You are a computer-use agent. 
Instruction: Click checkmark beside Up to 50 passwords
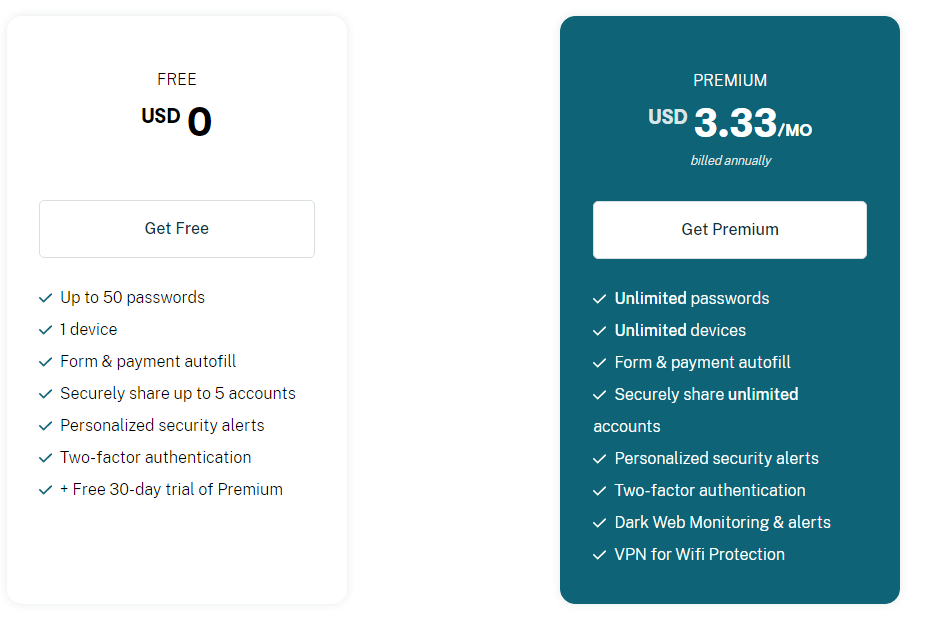(45, 298)
